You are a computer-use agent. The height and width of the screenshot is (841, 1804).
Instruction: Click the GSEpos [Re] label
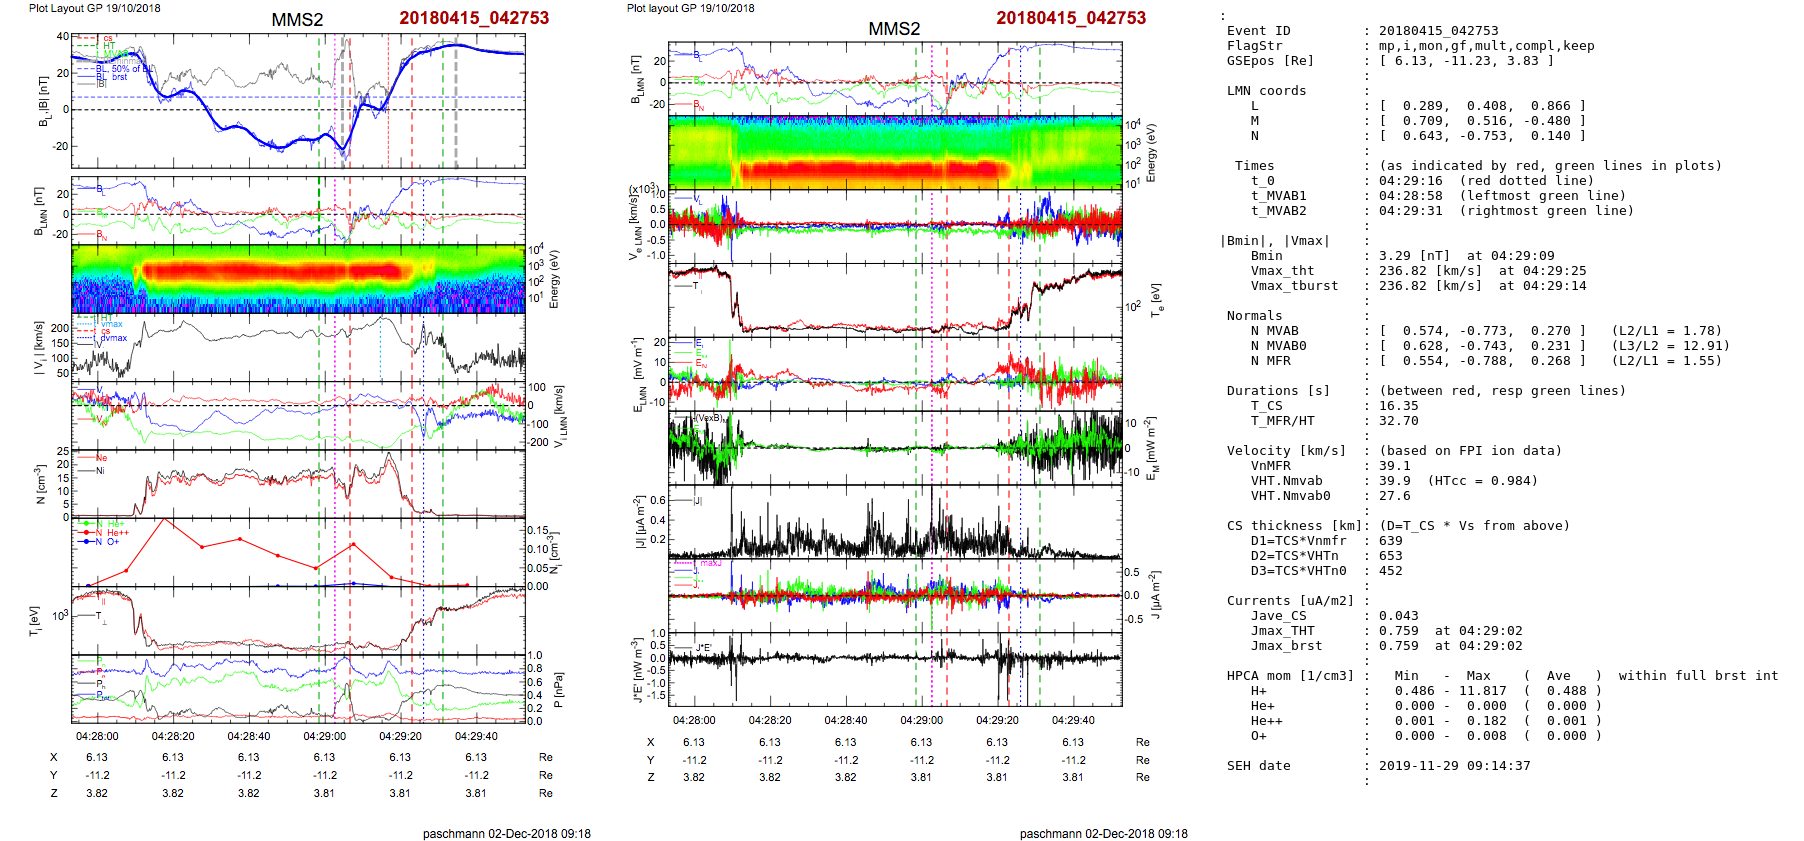(1270, 61)
